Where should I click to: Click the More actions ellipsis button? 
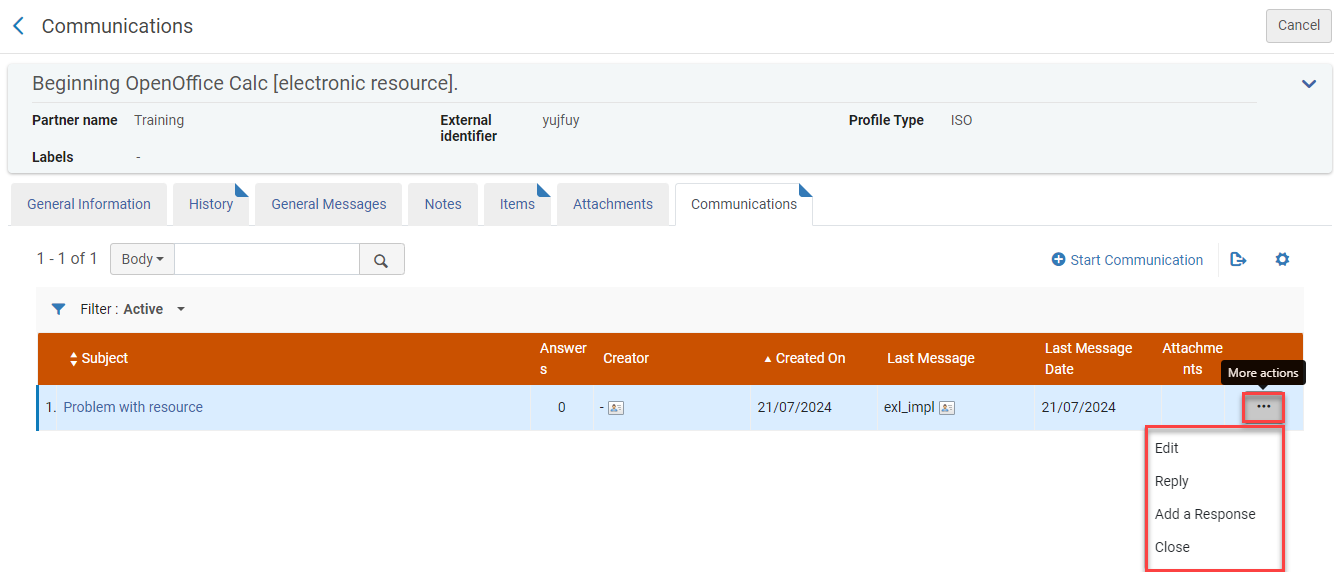pos(1264,407)
